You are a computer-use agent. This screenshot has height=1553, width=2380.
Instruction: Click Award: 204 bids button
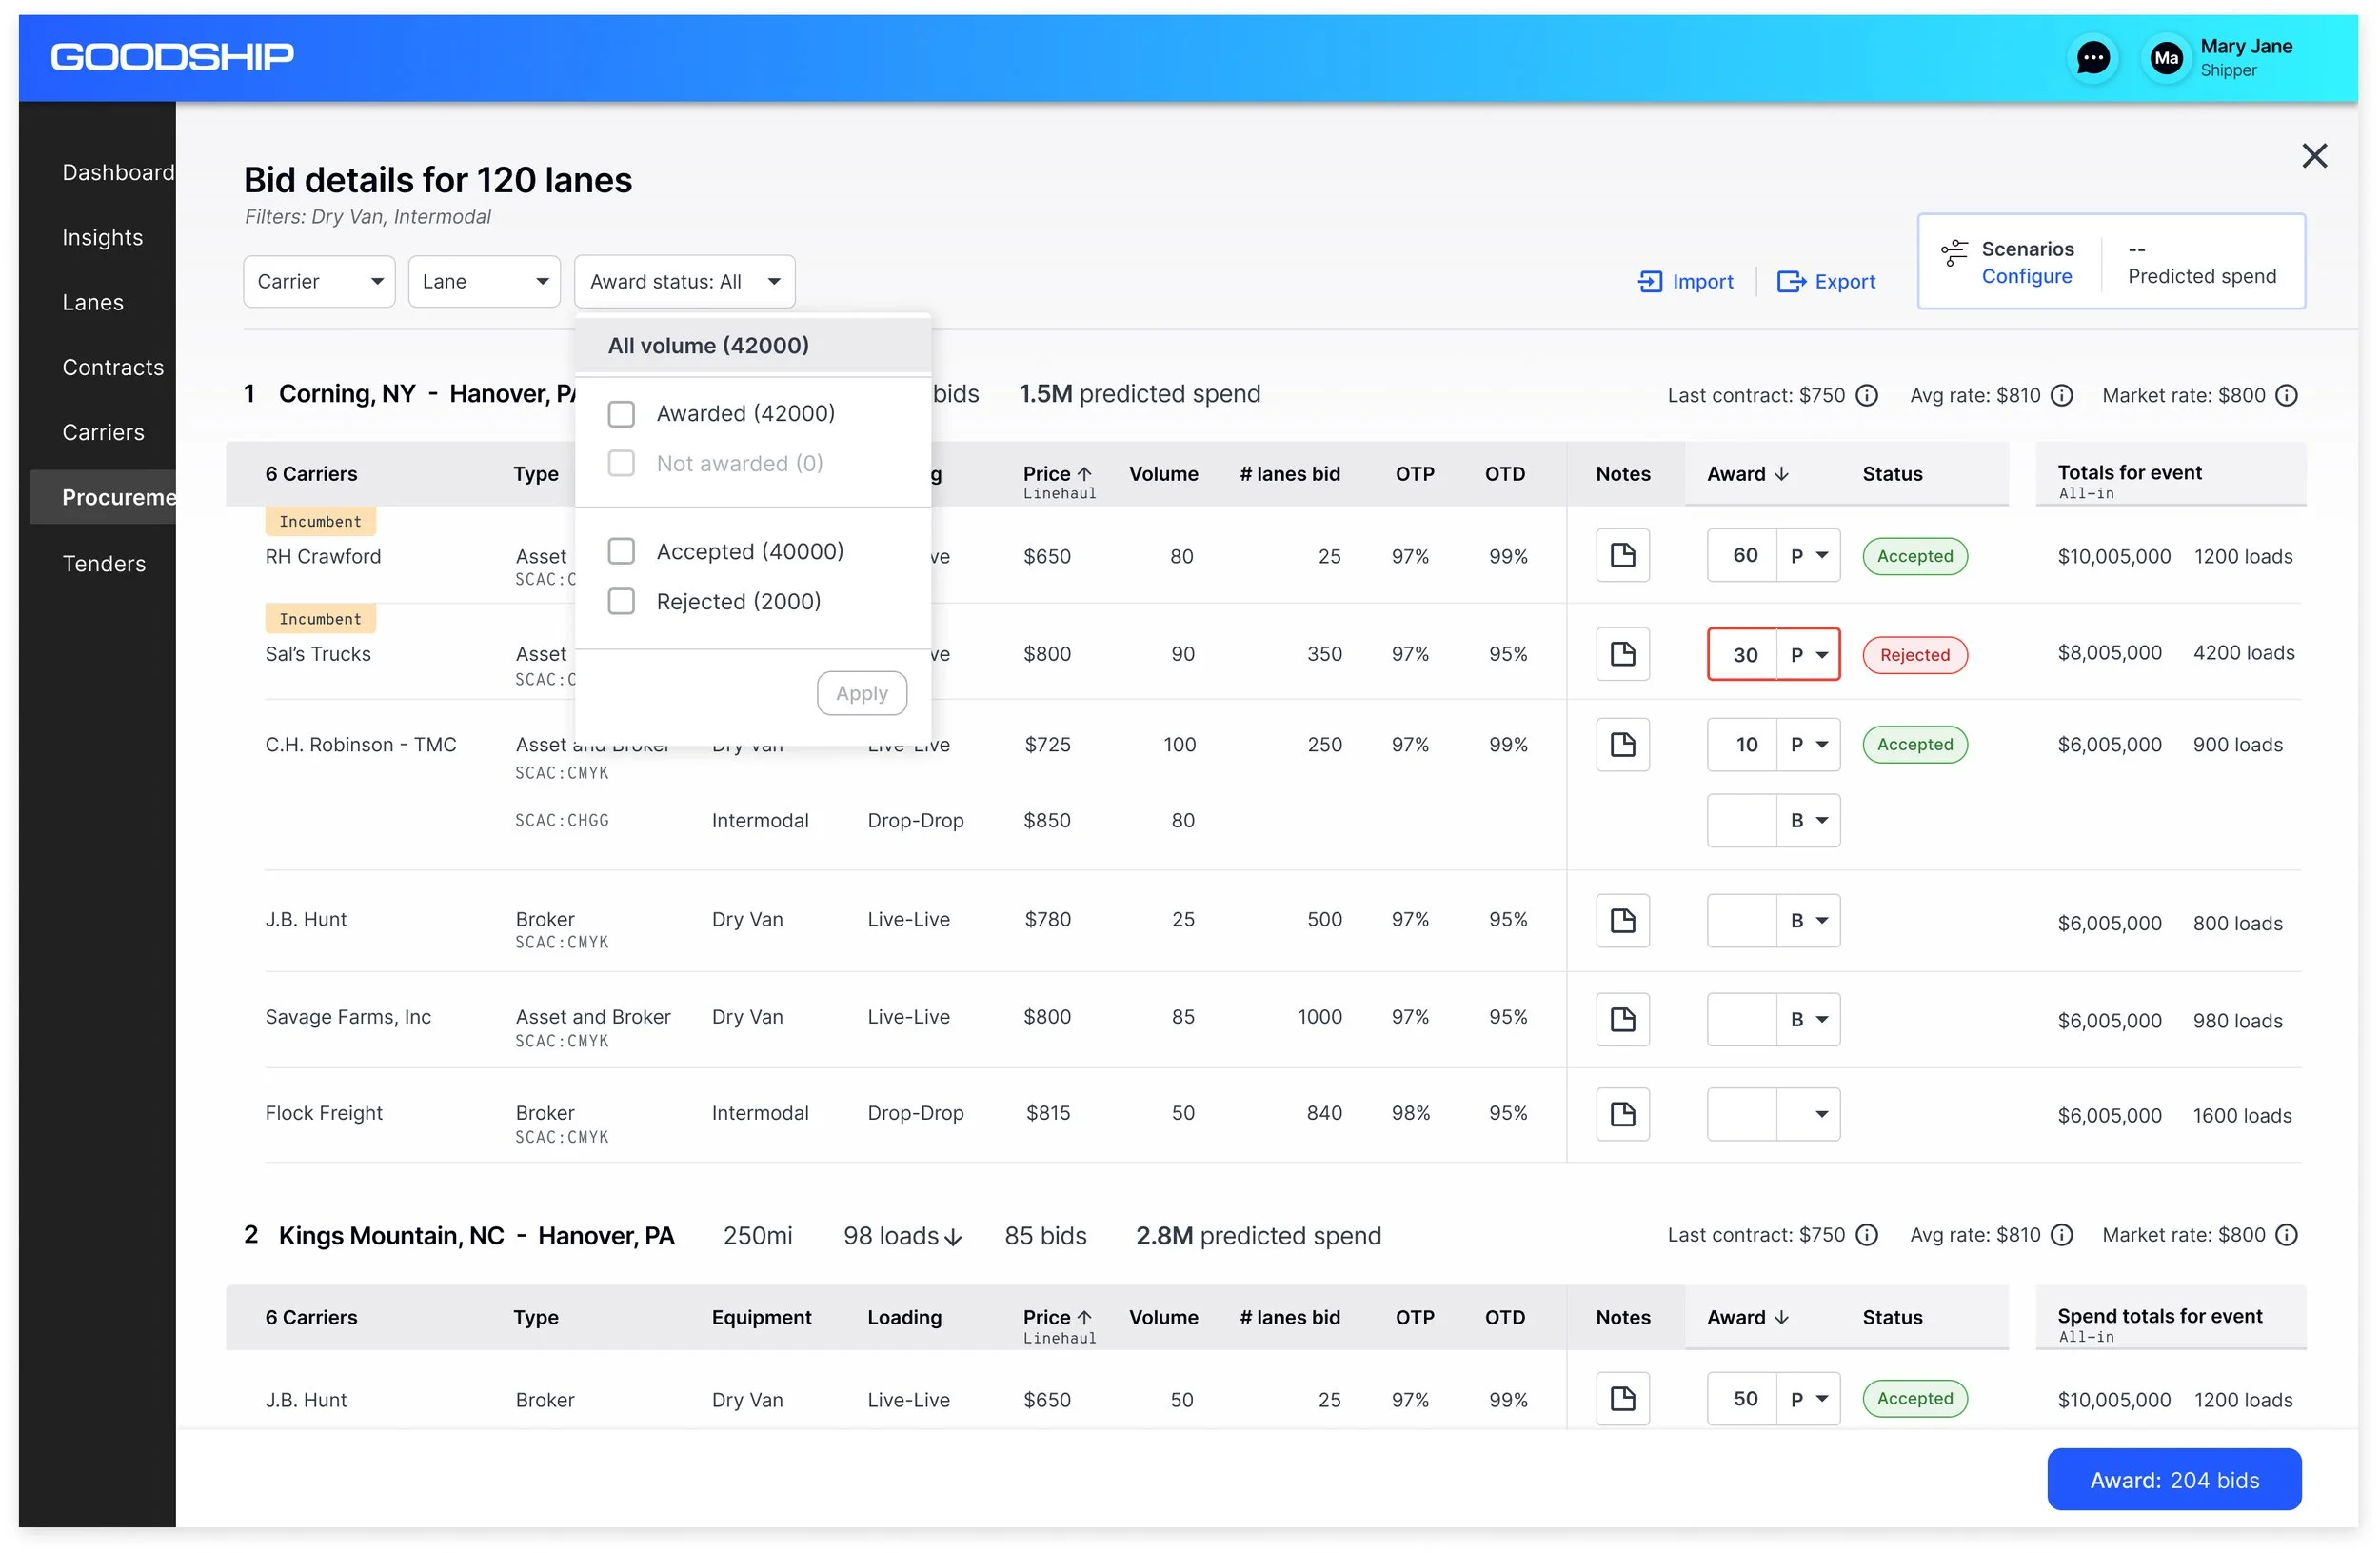tap(2173, 1479)
